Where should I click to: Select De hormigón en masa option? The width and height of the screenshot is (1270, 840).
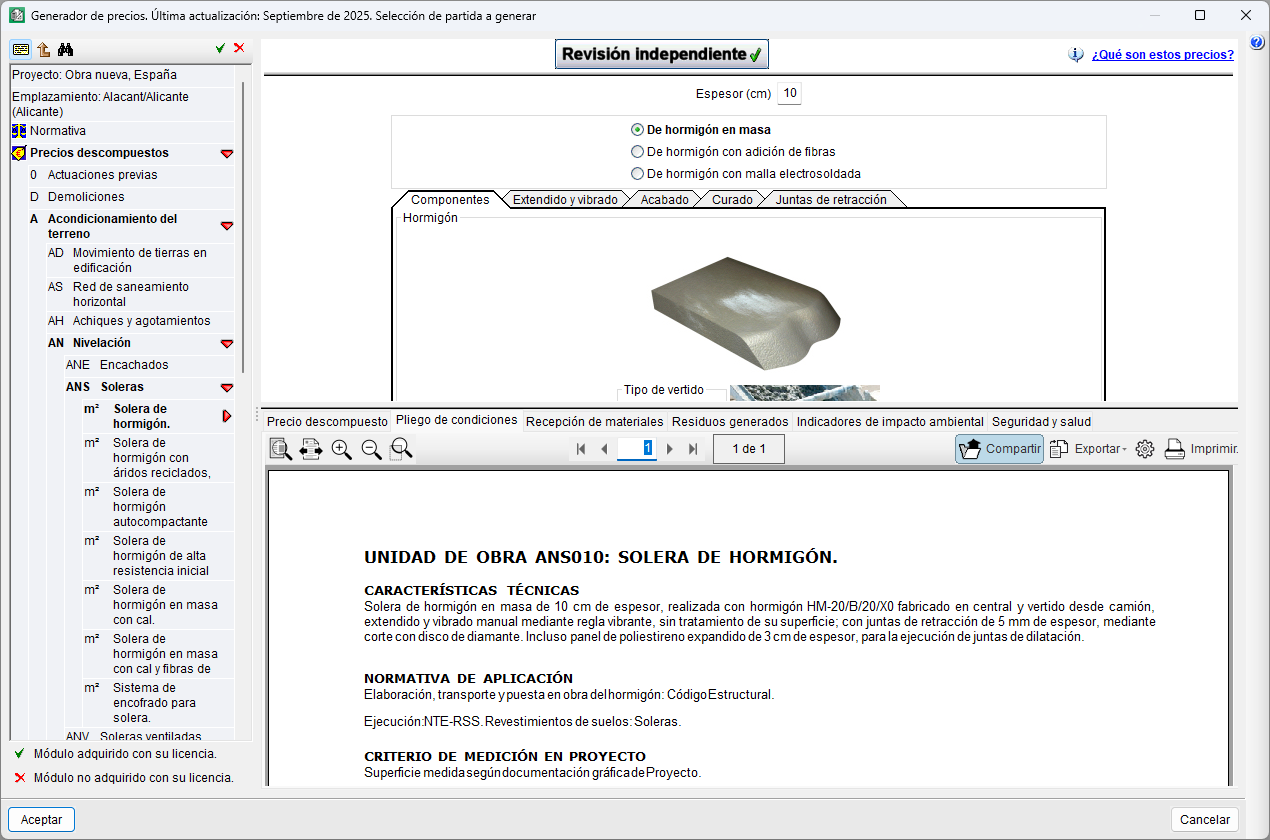(701, 130)
